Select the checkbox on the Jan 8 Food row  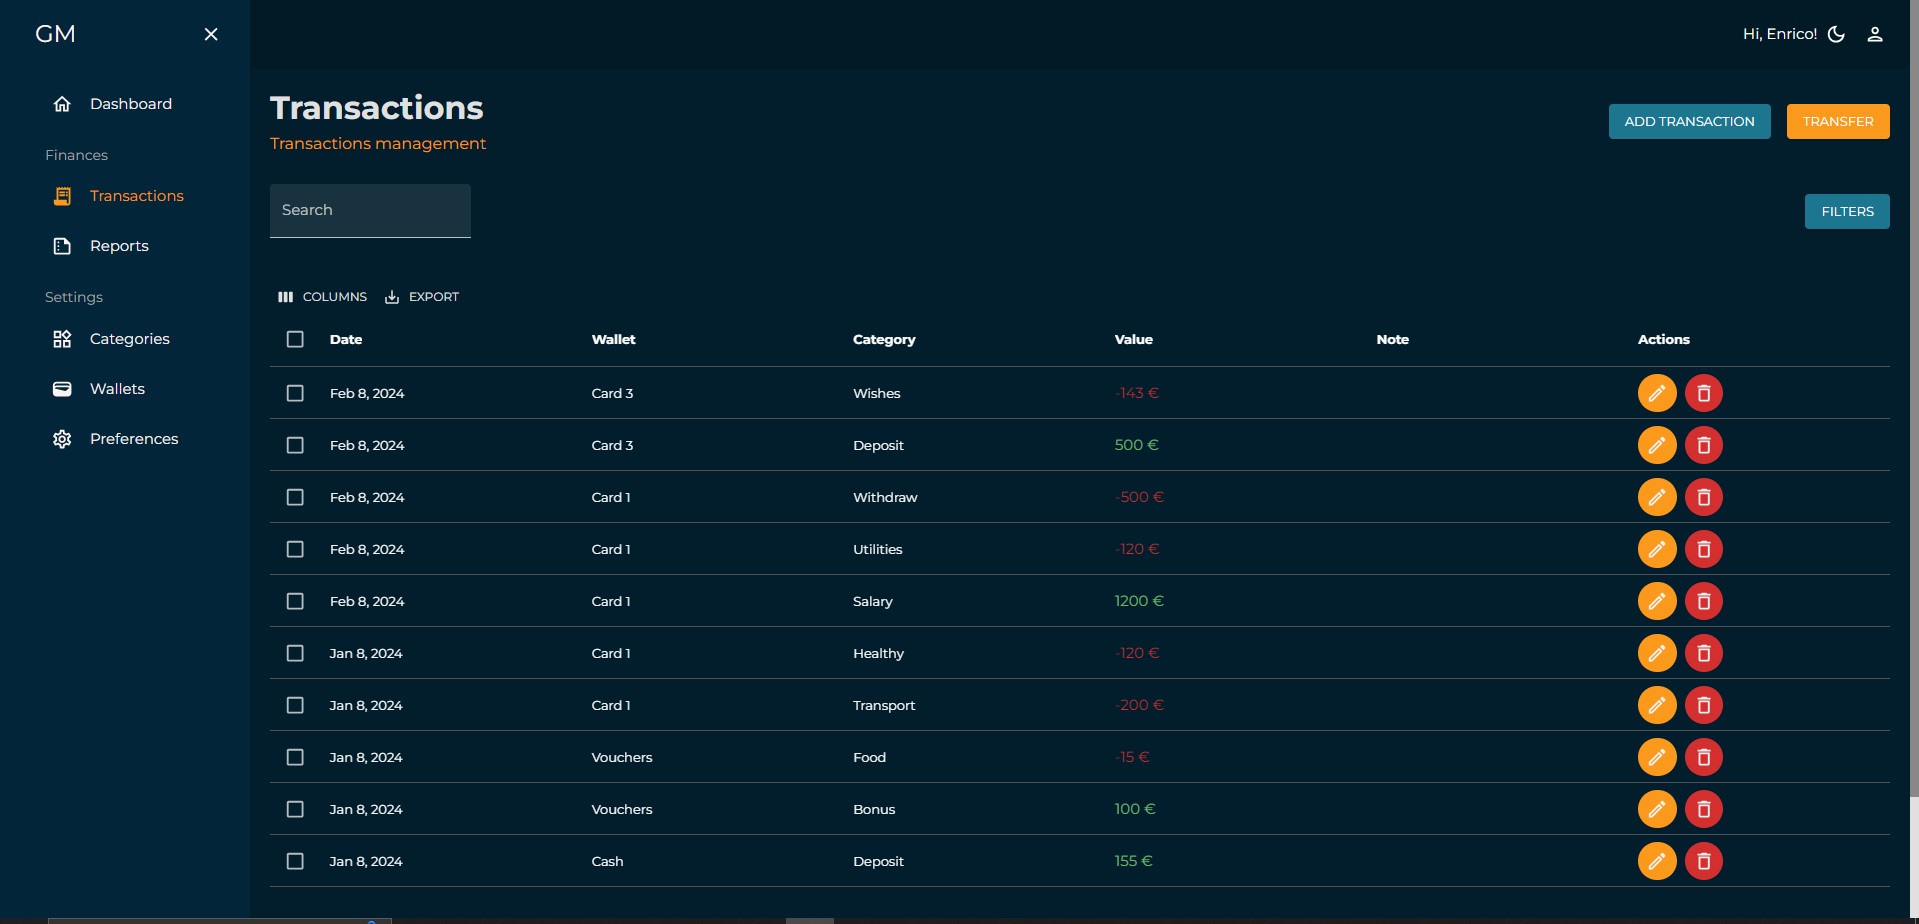[295, 757]
